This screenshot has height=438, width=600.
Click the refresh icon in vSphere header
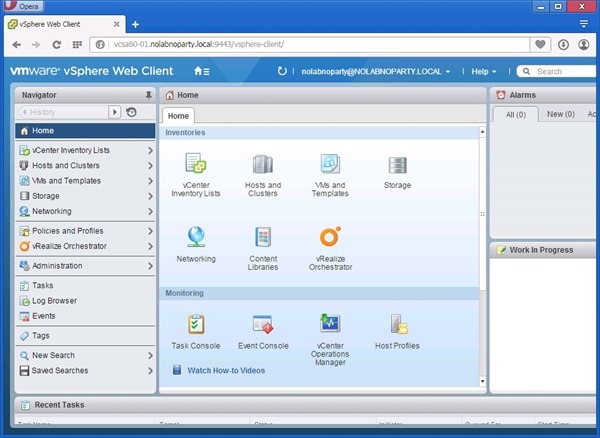tap(282, 72)
